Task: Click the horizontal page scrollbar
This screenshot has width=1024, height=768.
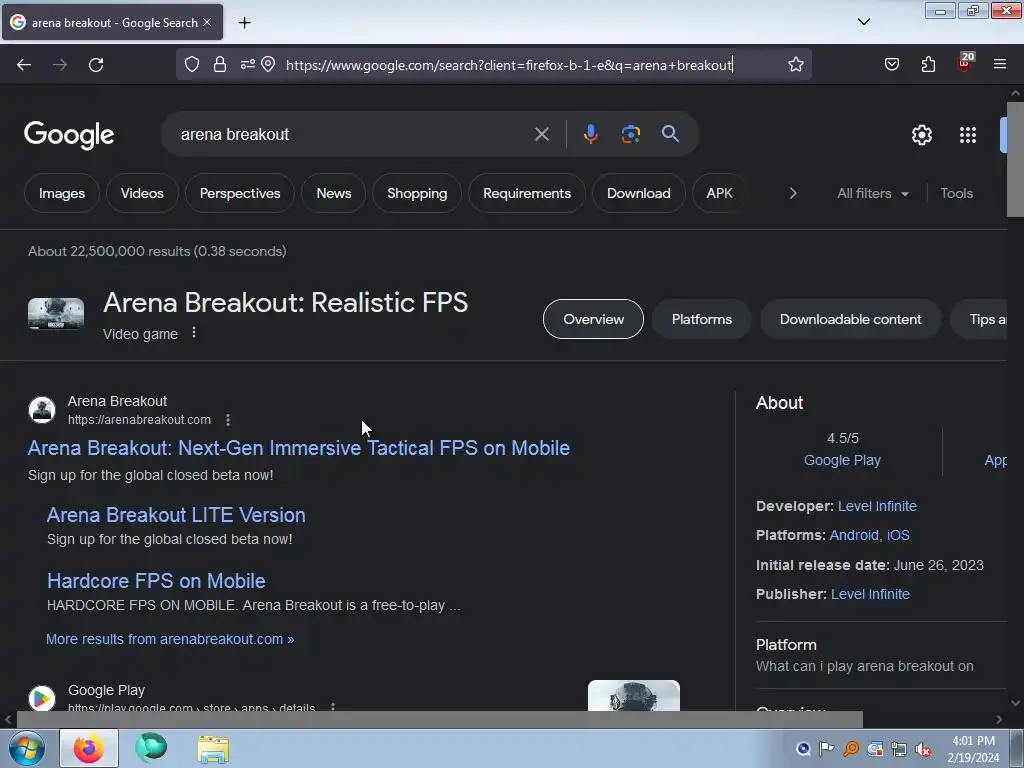Action: point(439,720)
